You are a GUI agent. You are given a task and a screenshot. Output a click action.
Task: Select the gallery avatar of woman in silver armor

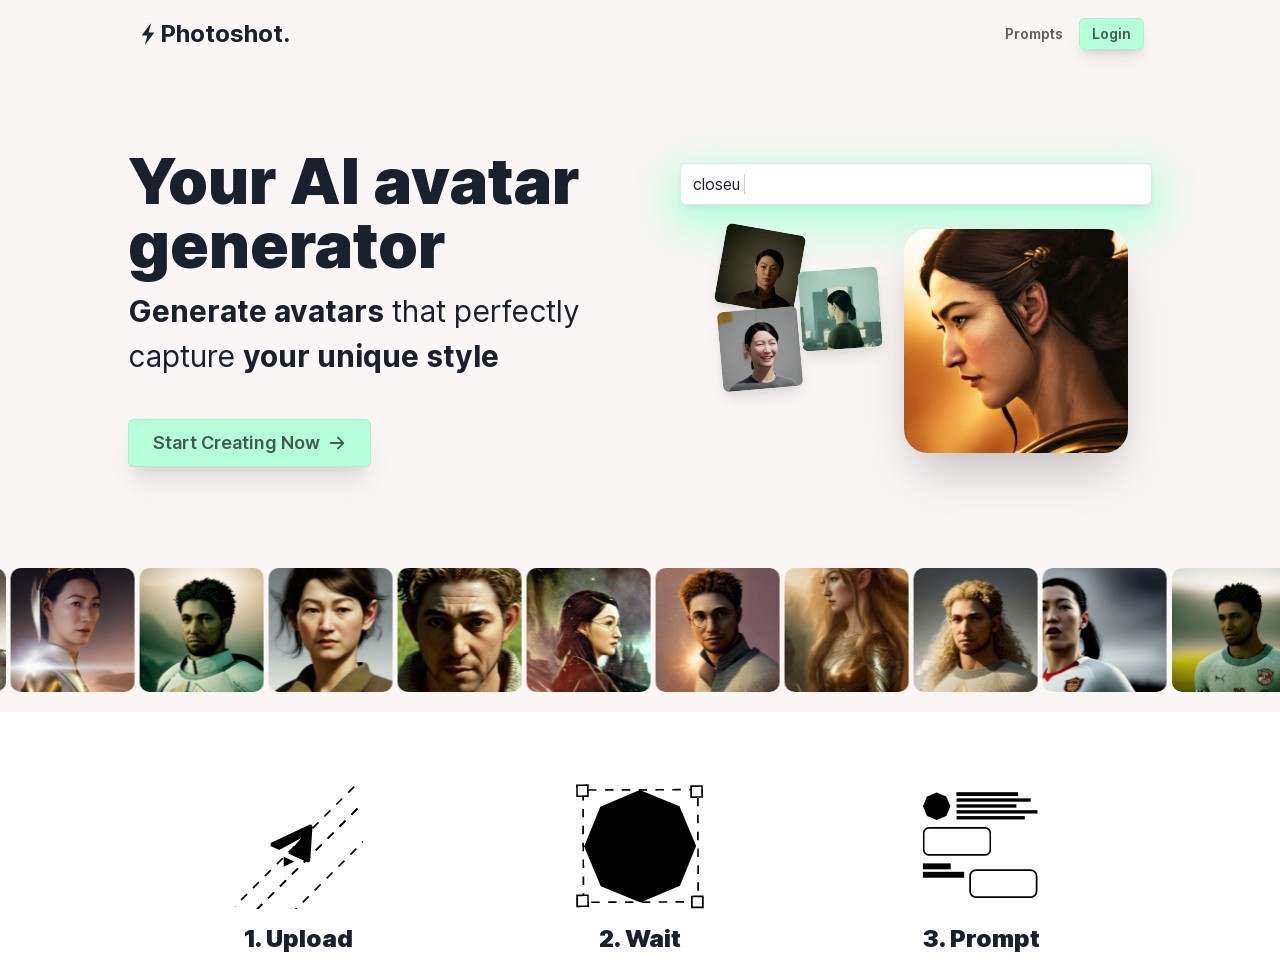[x=73, y=630]
